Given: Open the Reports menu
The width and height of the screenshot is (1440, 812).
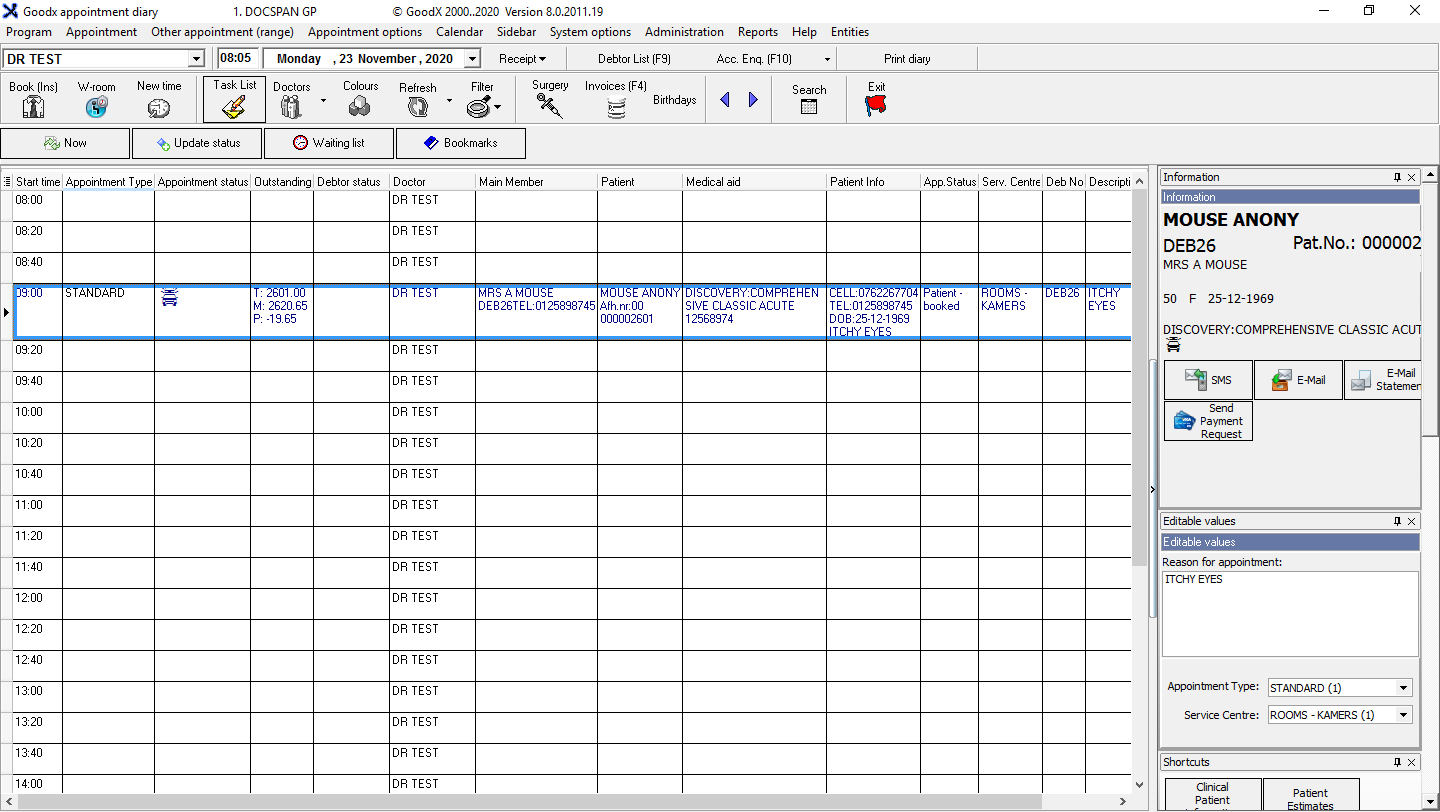Looking at the screenshot, I should [758, 32].
